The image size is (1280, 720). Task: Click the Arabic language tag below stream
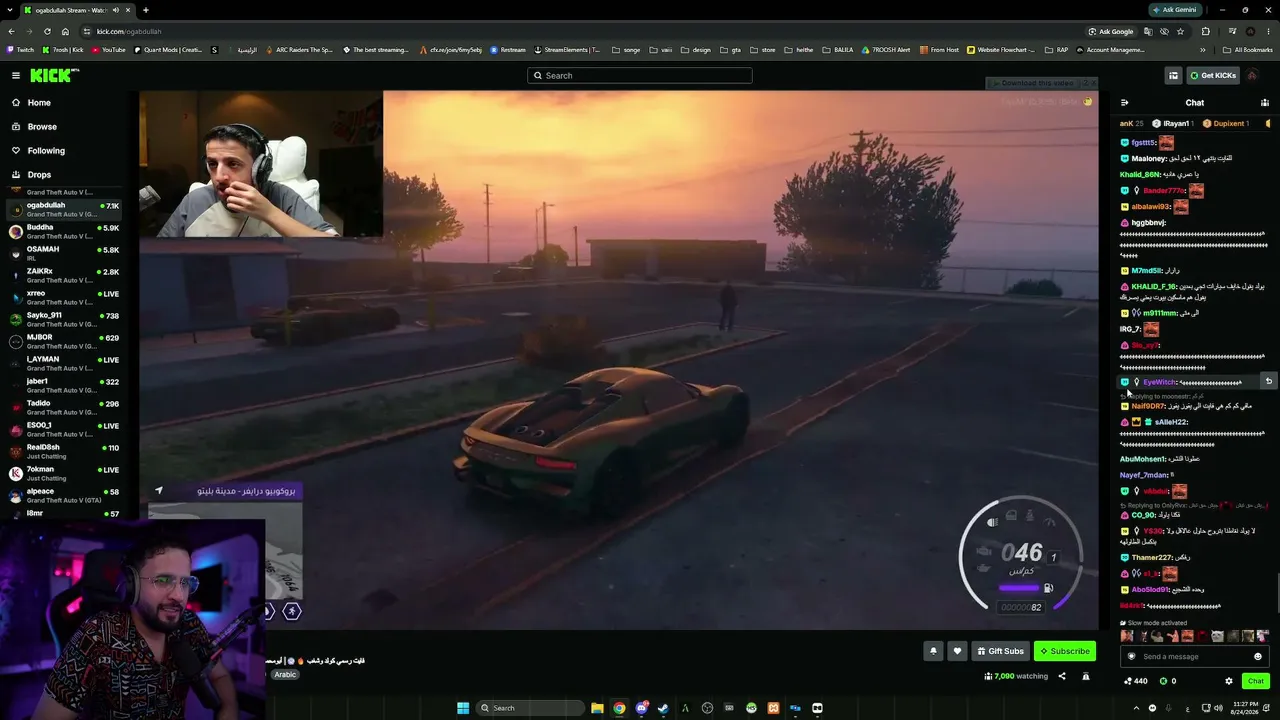[x=285, y=675]
